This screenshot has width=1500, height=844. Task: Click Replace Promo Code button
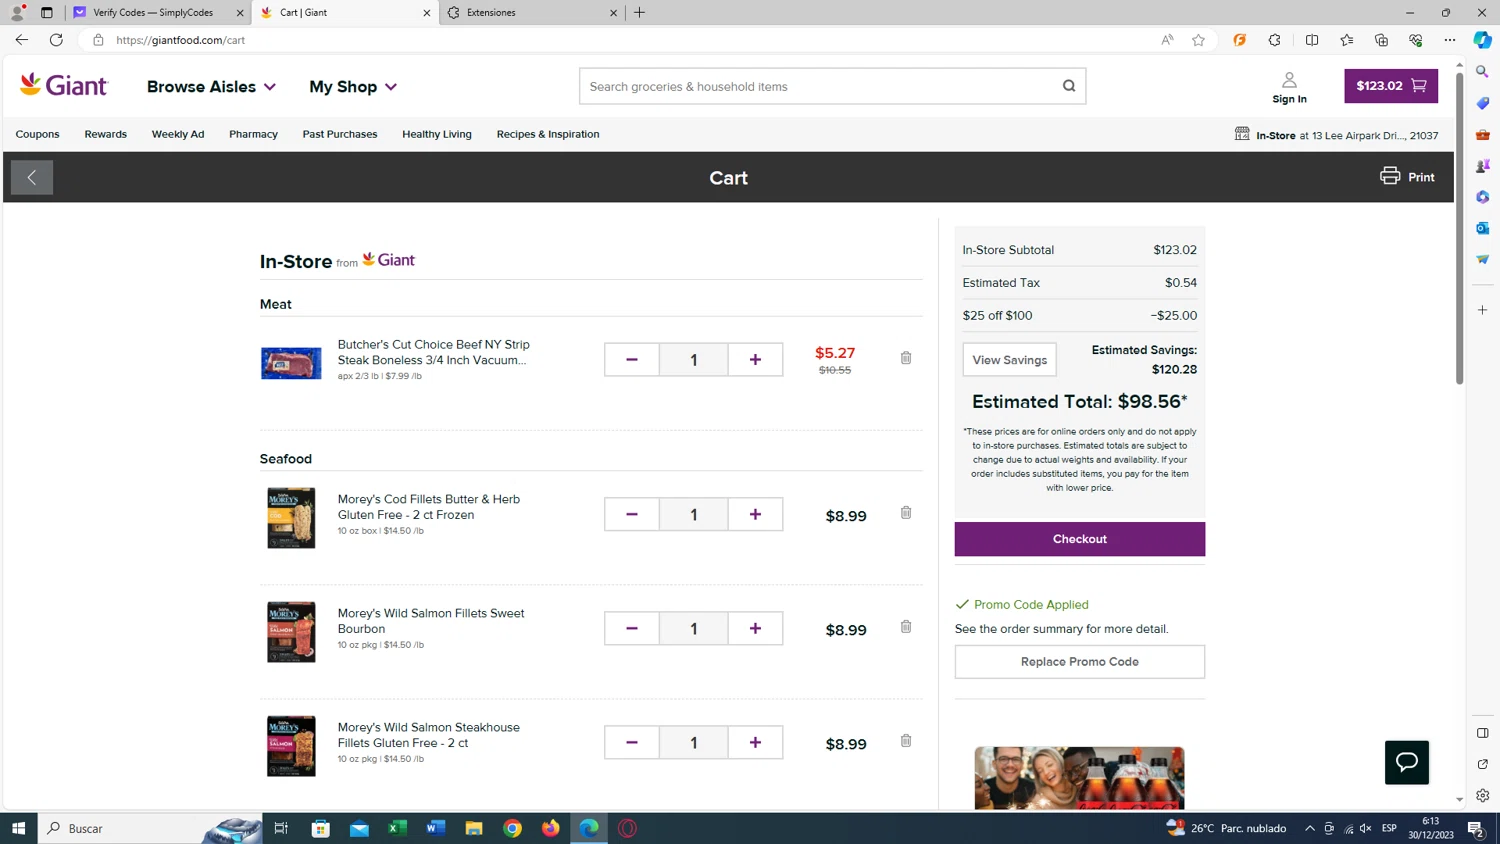[1079, 662]
